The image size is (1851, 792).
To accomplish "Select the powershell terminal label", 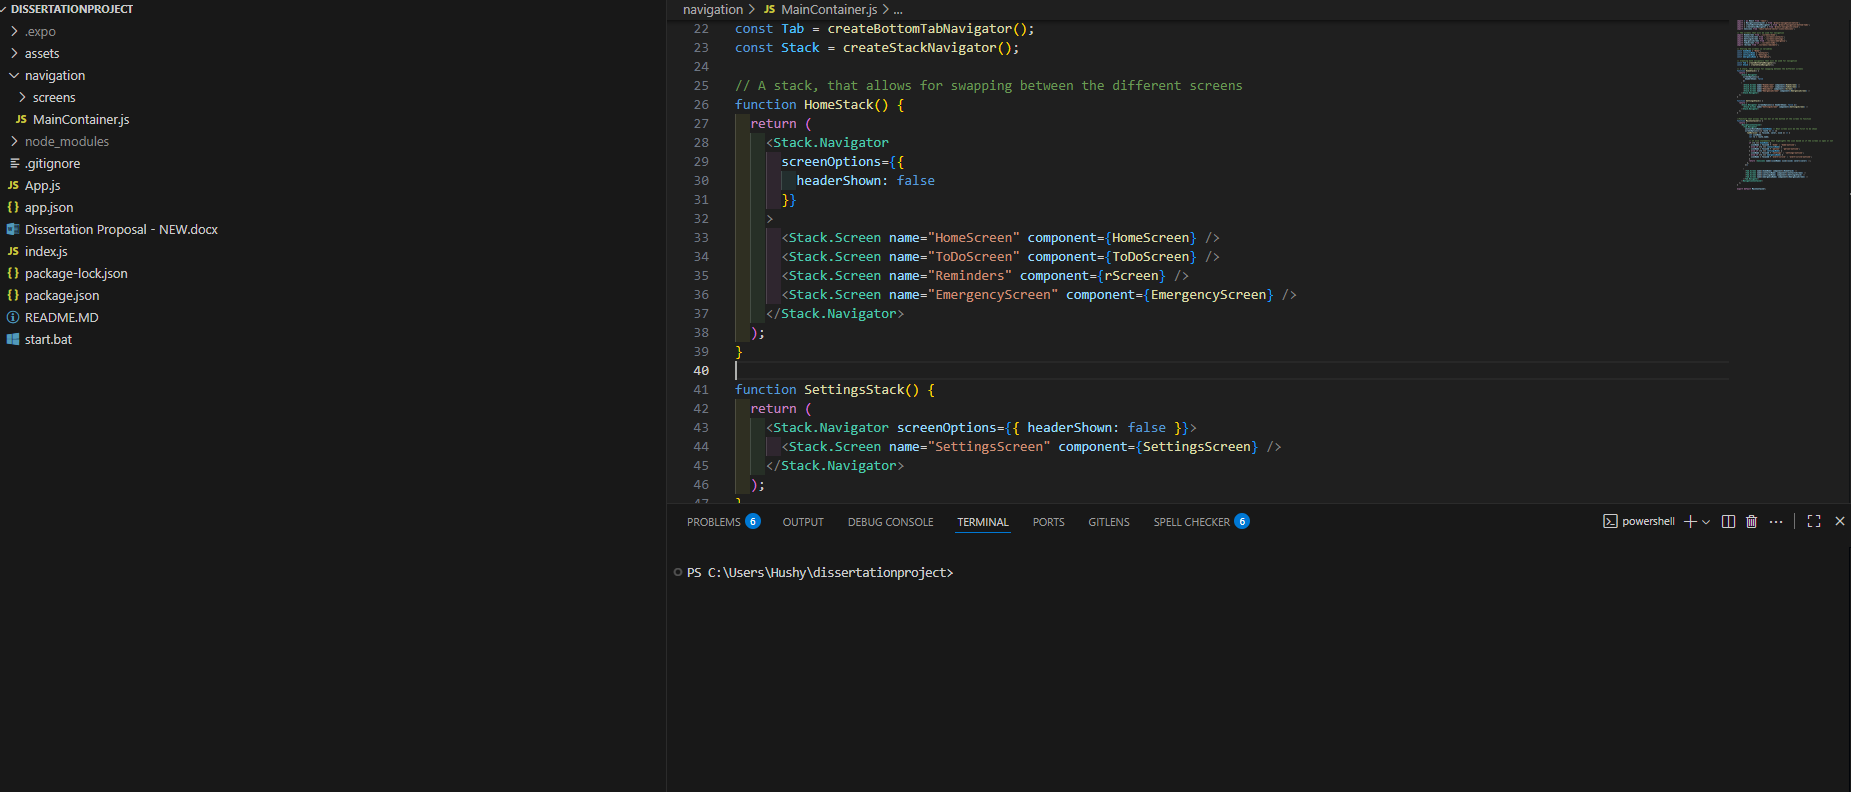I will (1648, 522).
